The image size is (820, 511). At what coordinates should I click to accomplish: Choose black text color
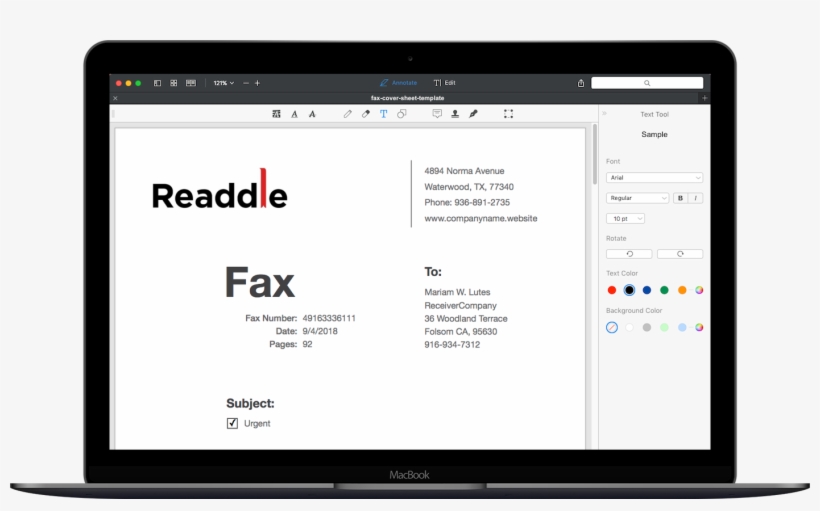[629, 290]
